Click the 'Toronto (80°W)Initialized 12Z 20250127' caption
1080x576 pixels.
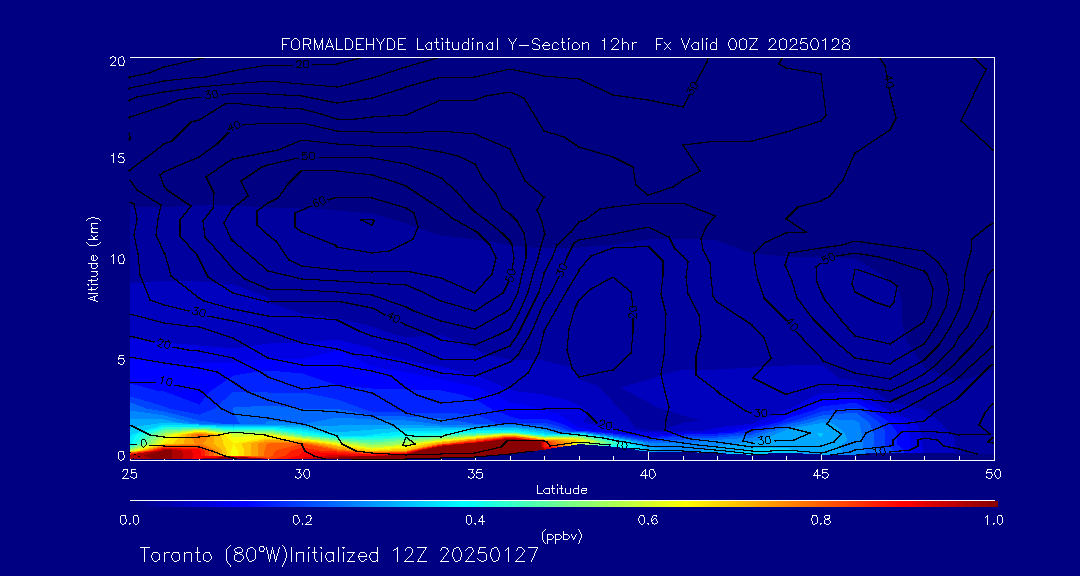(340, 555)
